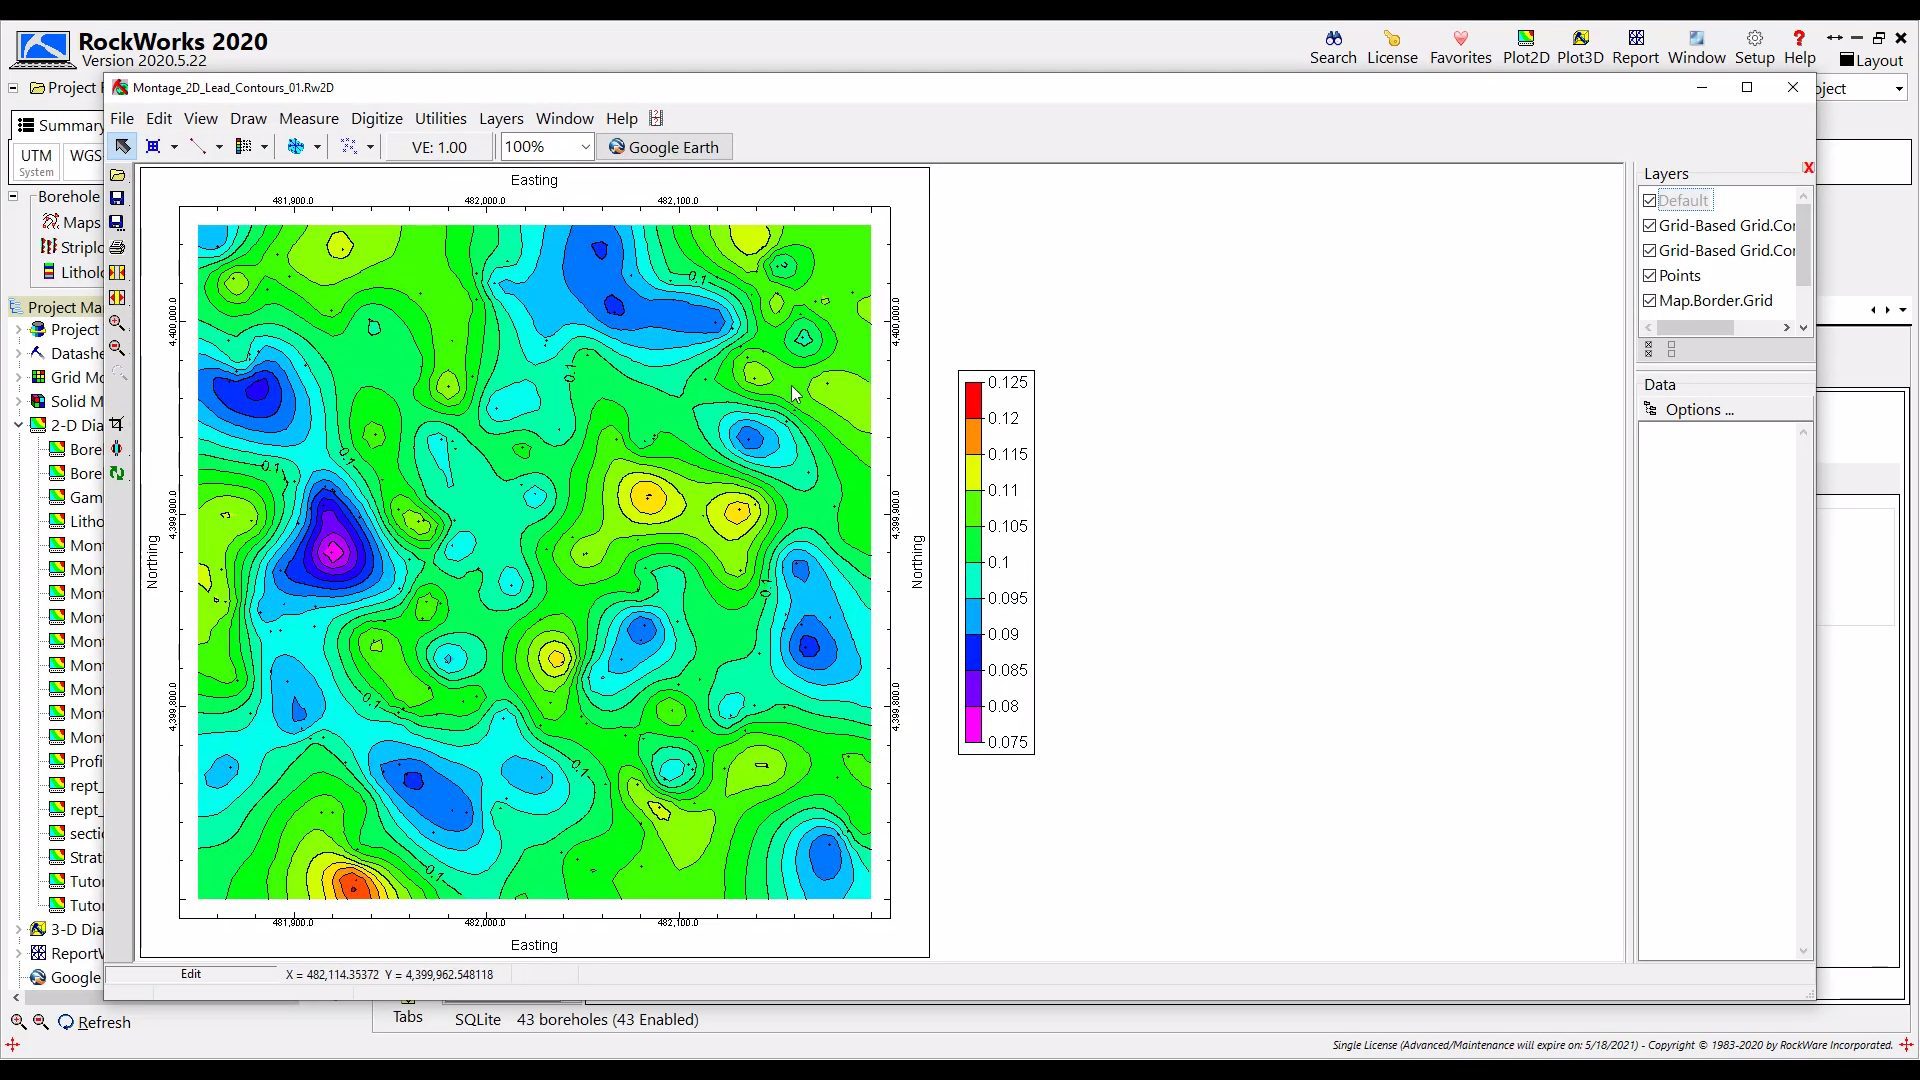The height and width of the screenshot is (1080, 1920).
Task: Select the Profi diagram tree item
Action: pyautogui.click(x=76, y=761)
